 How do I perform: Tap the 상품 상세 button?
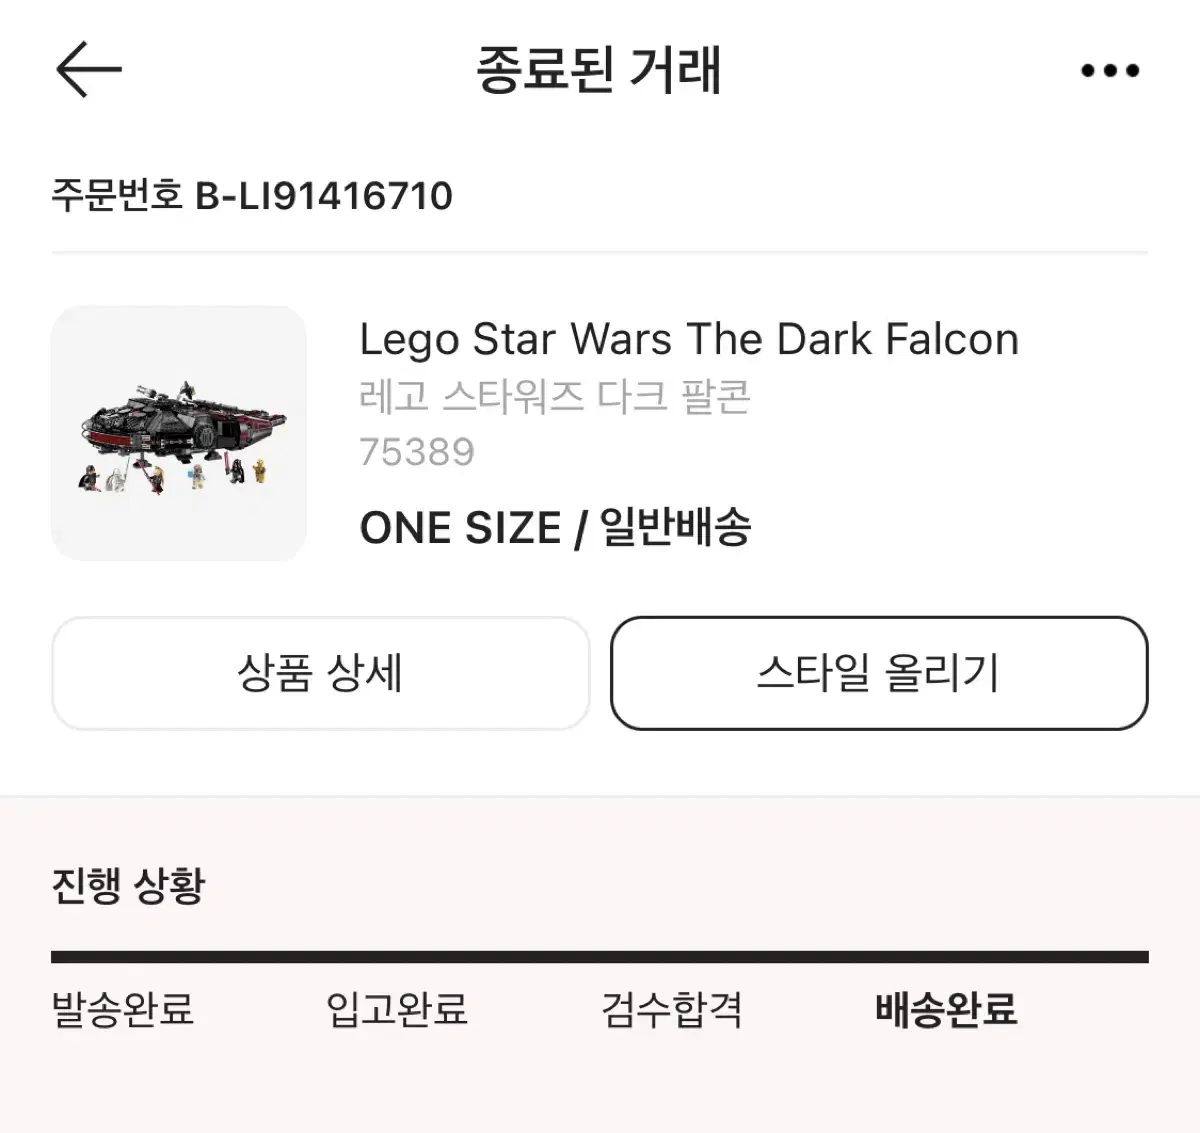[x=320, y=673]
